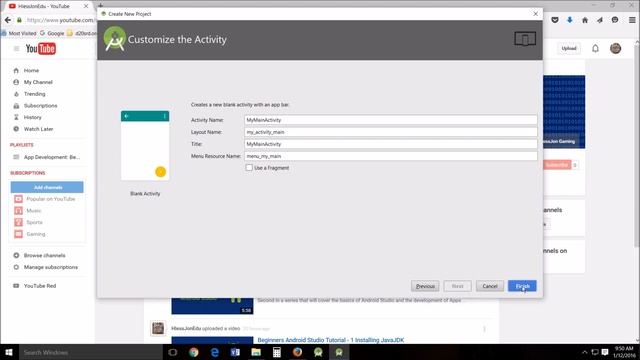The height and width of the screenshot is (360, 640).
Task: Select the Blank Activity preview thumbnail
Action: click(145, 145)
